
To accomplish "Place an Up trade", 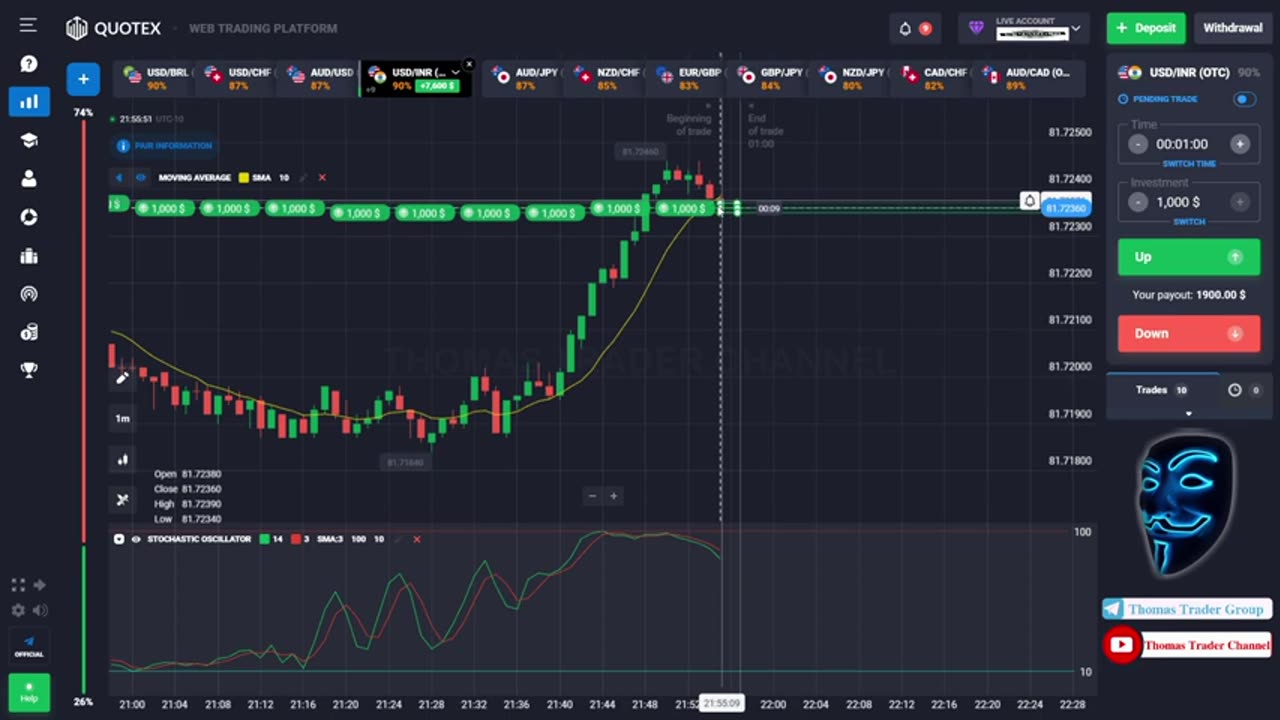I will click(x=1188, y=257).
